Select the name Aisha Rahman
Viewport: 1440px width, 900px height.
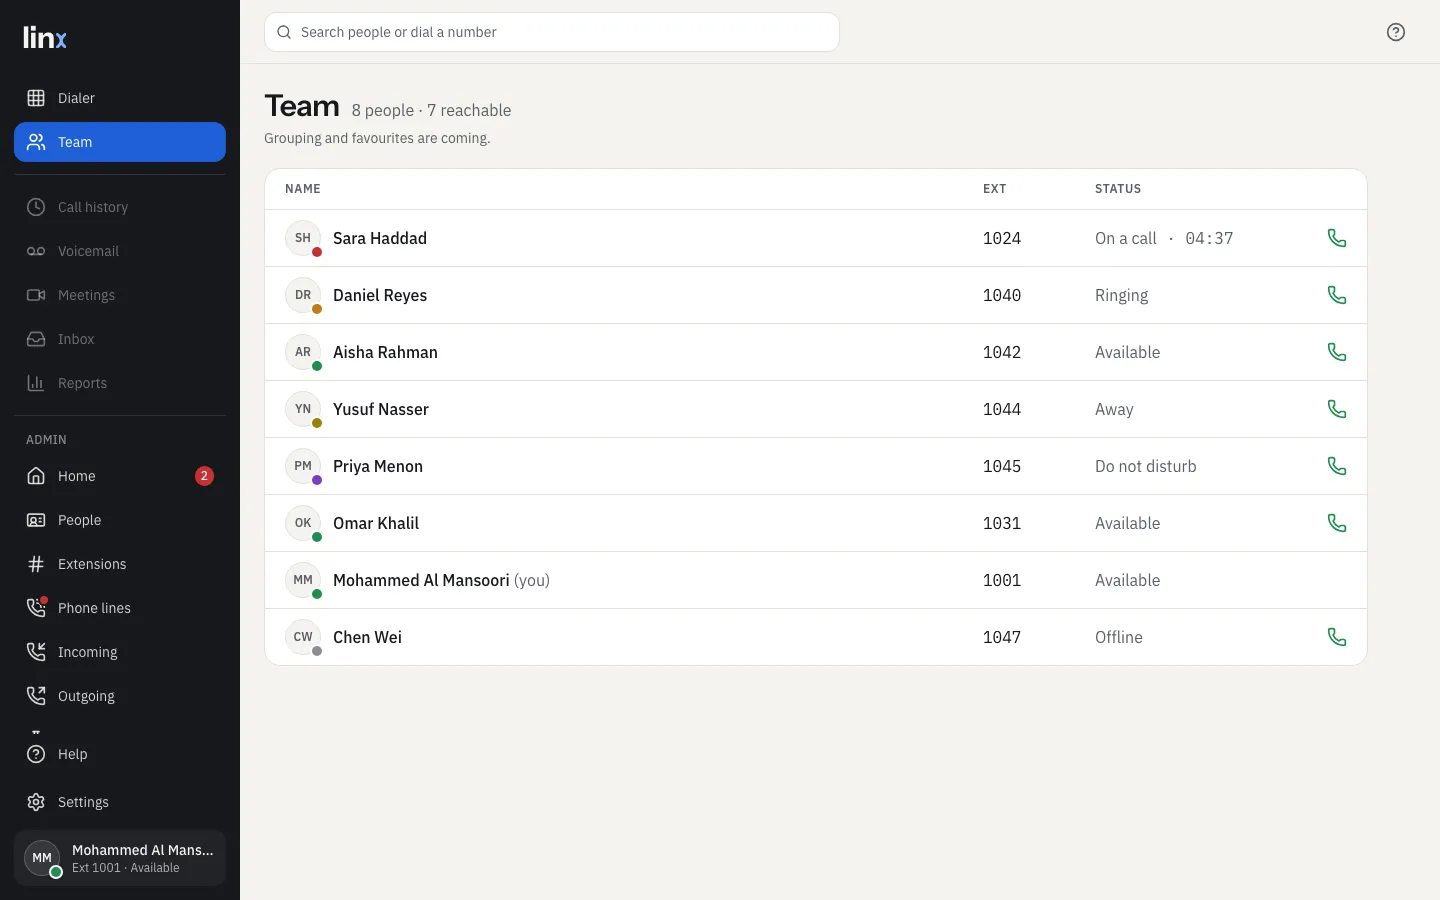click(385, 352)
